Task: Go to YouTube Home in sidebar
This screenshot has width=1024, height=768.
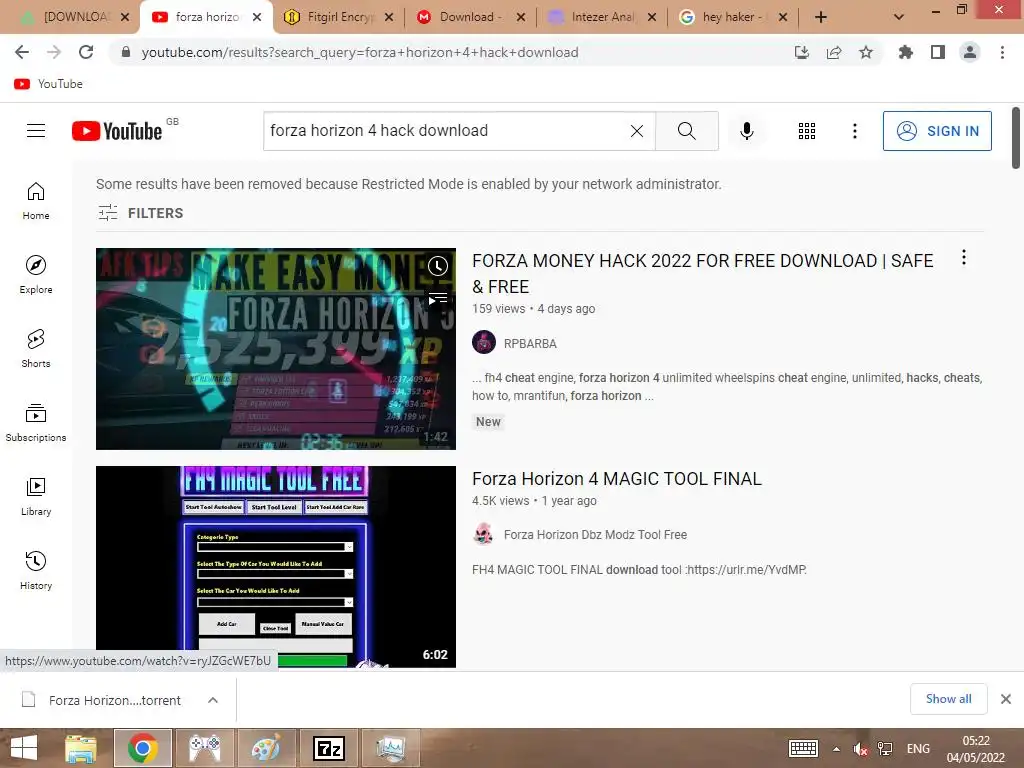Action: 36,200
